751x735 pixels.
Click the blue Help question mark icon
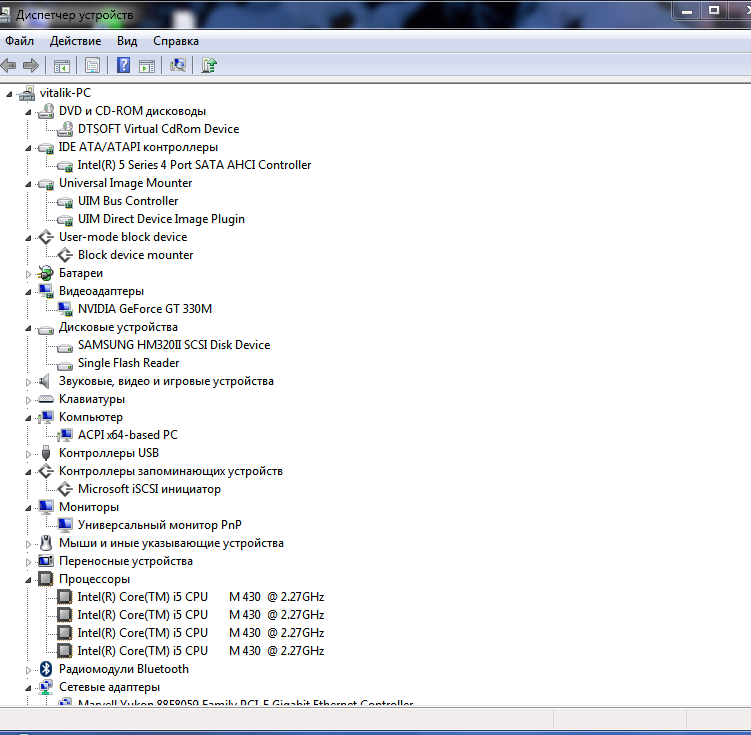tap(124, 65)
